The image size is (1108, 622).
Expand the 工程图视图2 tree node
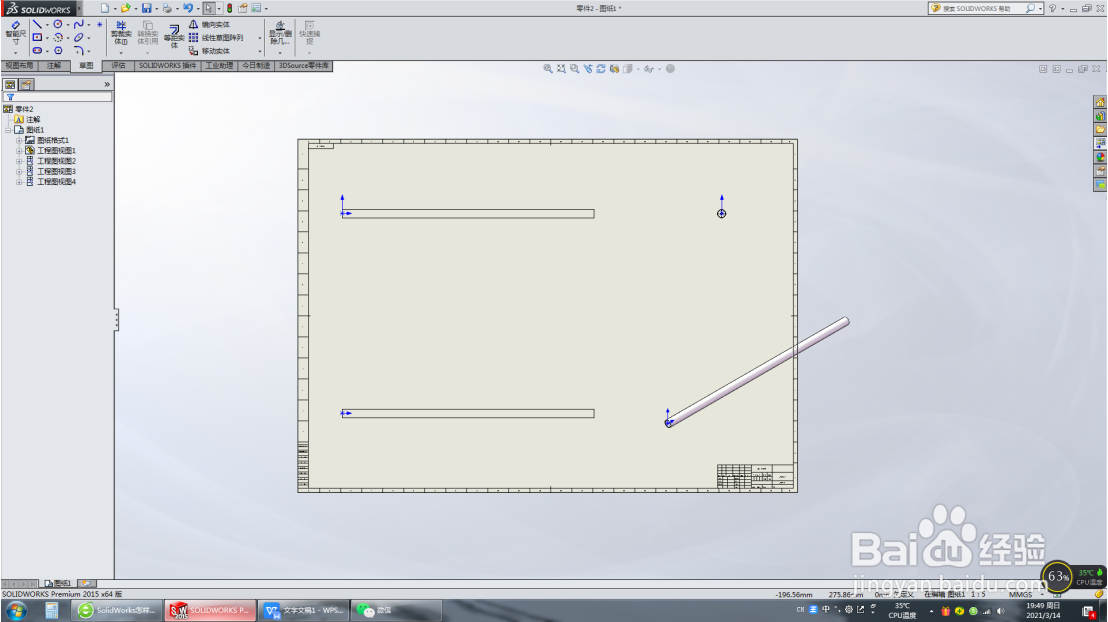[19, 161]
